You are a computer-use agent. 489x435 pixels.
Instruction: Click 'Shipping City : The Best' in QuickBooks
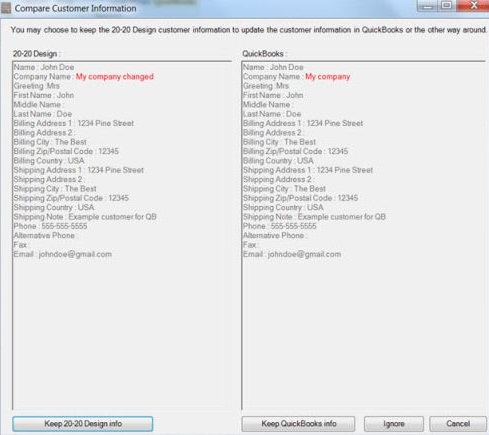pos(284,189)
